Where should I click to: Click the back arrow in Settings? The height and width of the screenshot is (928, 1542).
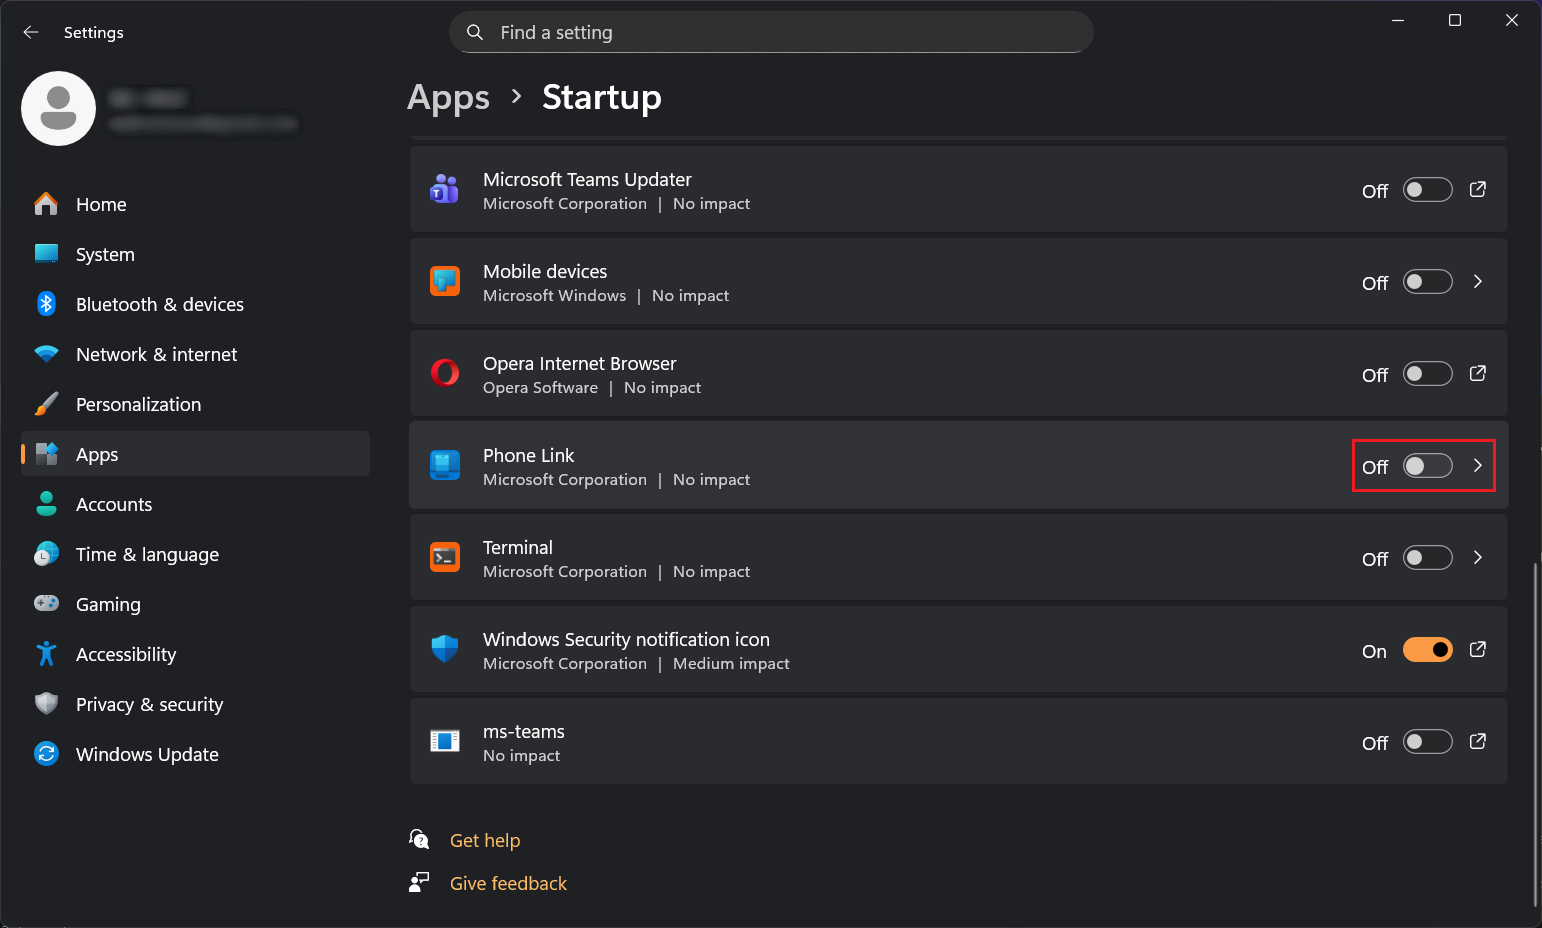tap(31, 32)
